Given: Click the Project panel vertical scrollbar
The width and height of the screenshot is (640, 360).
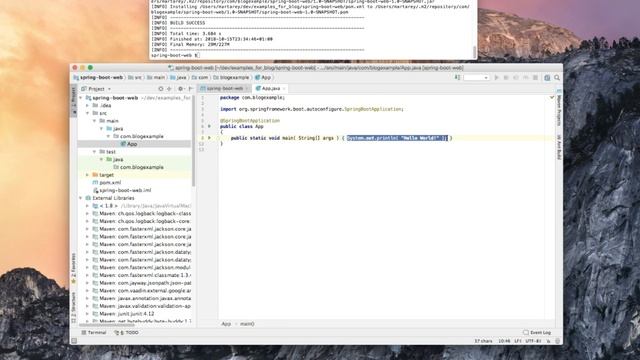Looking at the screenshot, I should (193, 141).
